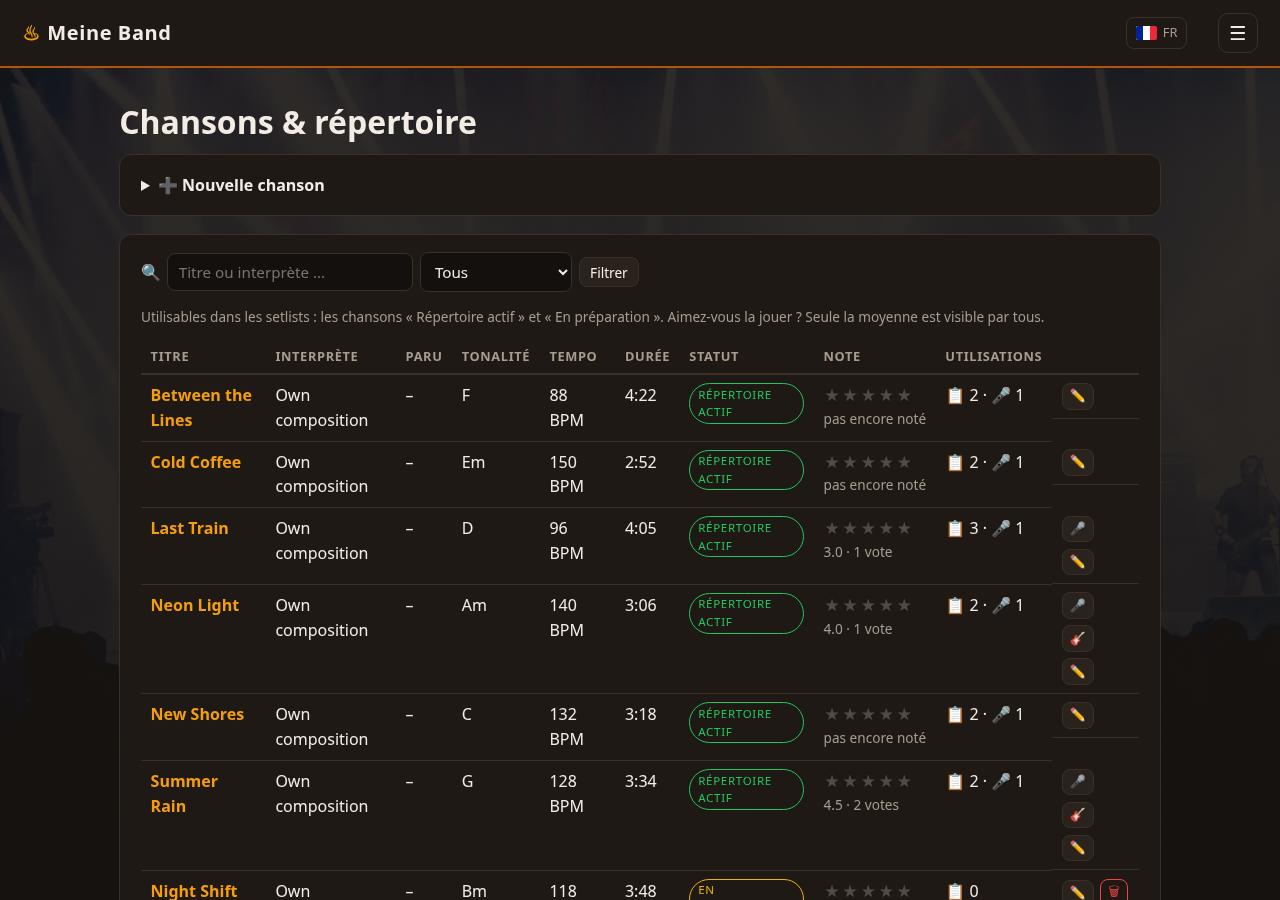Click microphone button in Summer Rain row

[x=1077, y=782]
